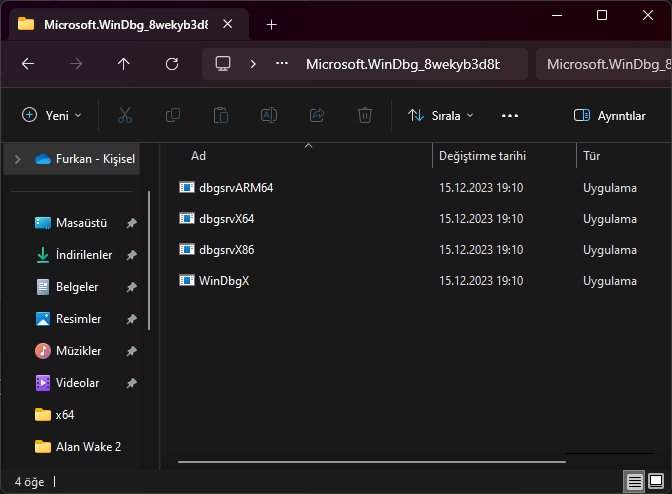The height and width of the screenshot is (494, 672).
Task: Click the horizontal scrollbar of file list
Action: click(x=371, y=462)
